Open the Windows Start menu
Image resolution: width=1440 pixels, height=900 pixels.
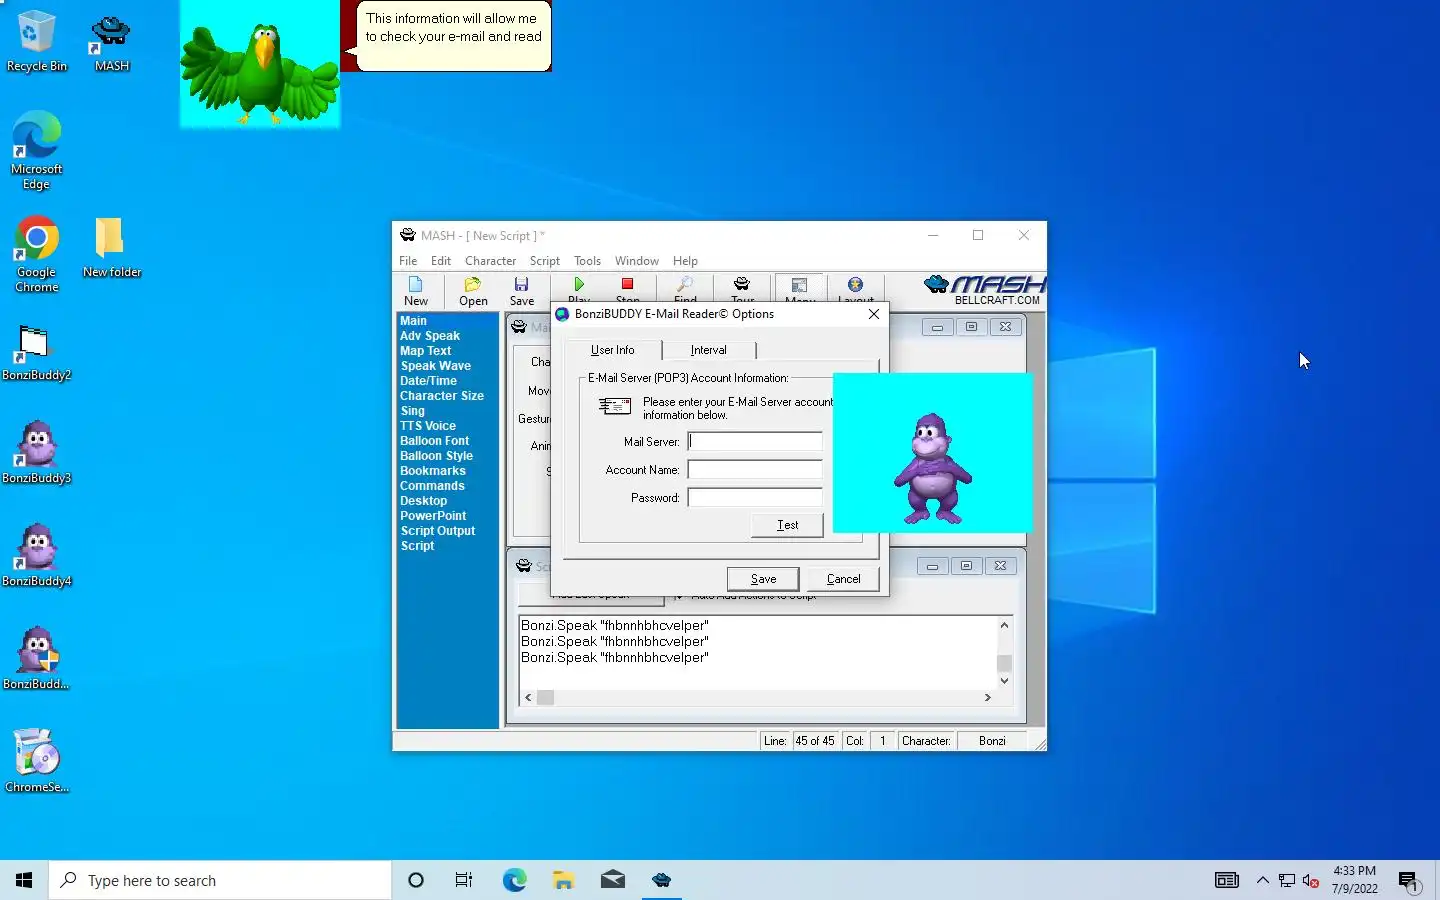(24, 880)
